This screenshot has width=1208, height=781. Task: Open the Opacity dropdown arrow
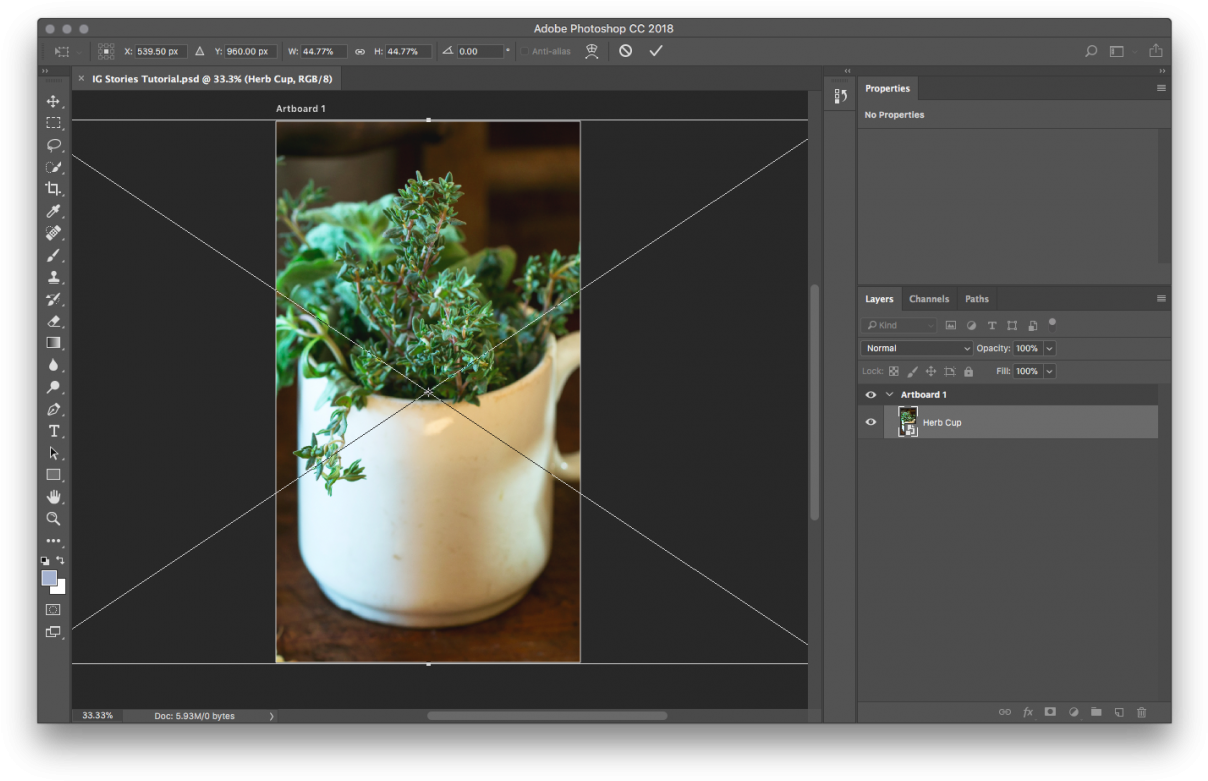click(1048, 348)
